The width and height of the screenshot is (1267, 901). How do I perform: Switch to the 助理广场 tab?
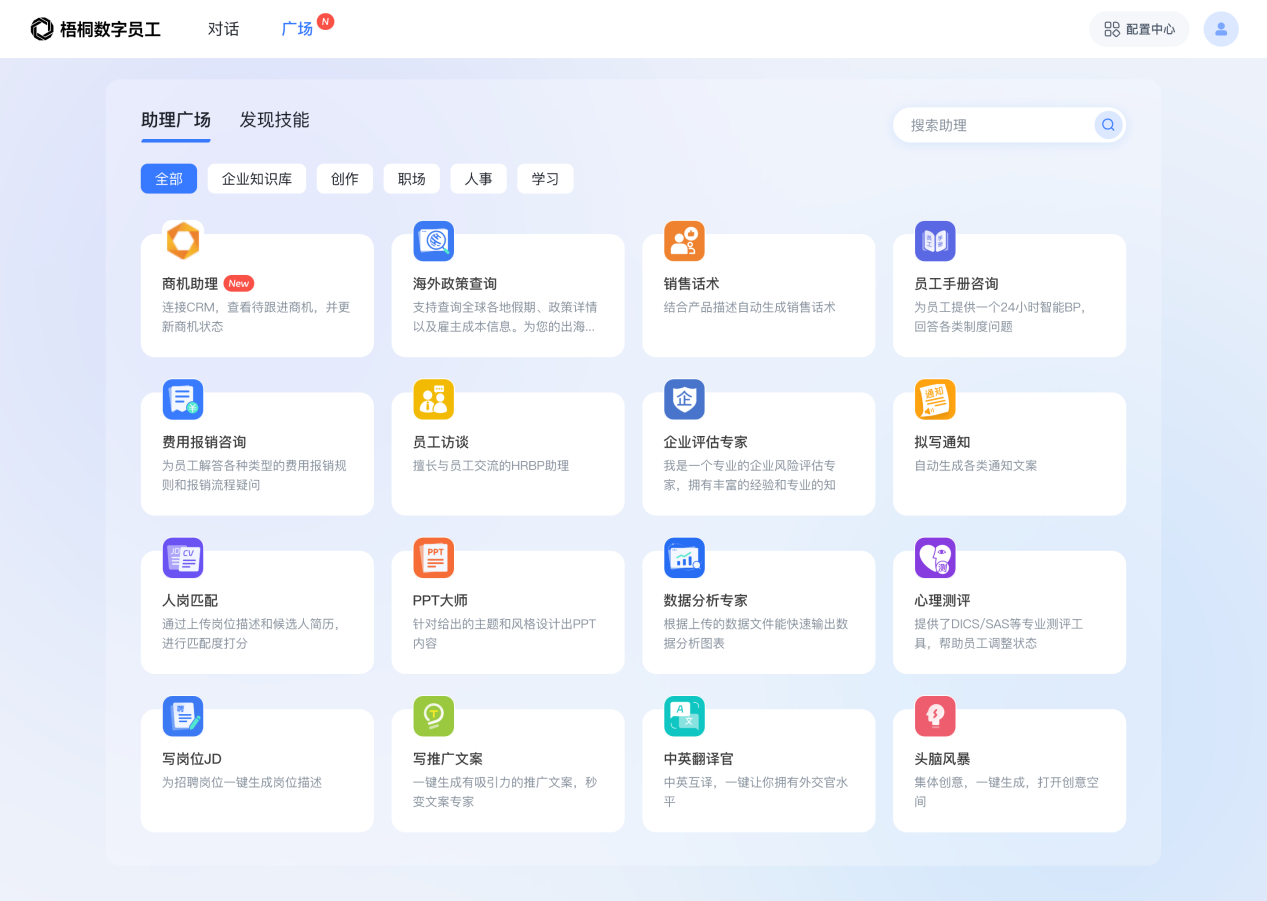pyautogui.click(x=176, y=120)
